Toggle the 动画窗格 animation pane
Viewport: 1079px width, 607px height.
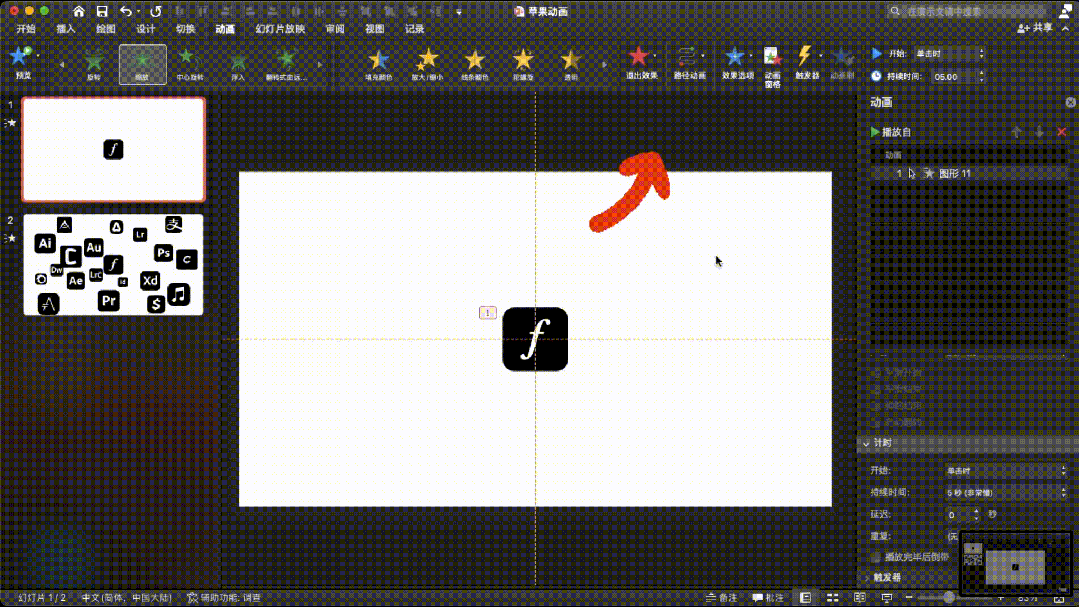point(773,66)
